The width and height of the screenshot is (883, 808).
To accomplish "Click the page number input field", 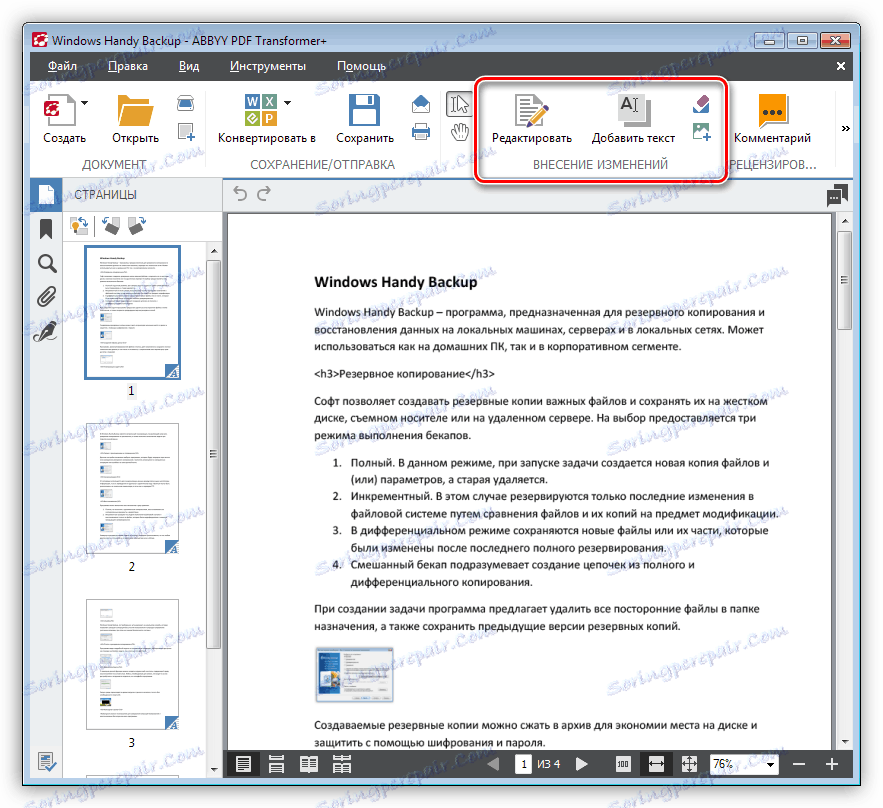I will (524, 764).
